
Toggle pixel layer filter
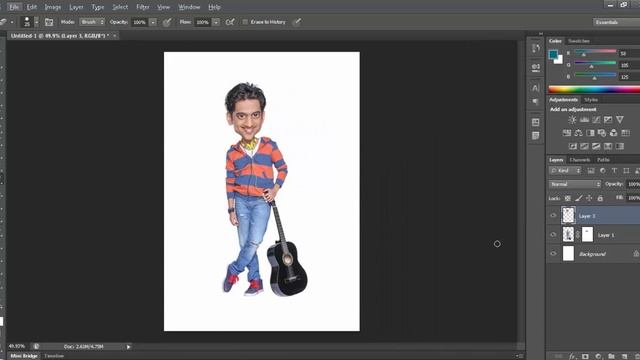(x=591, y=171)
